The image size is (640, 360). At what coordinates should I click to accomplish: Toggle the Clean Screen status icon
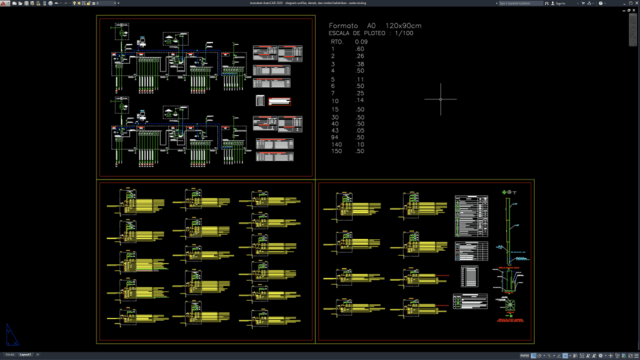pos(630,356)
